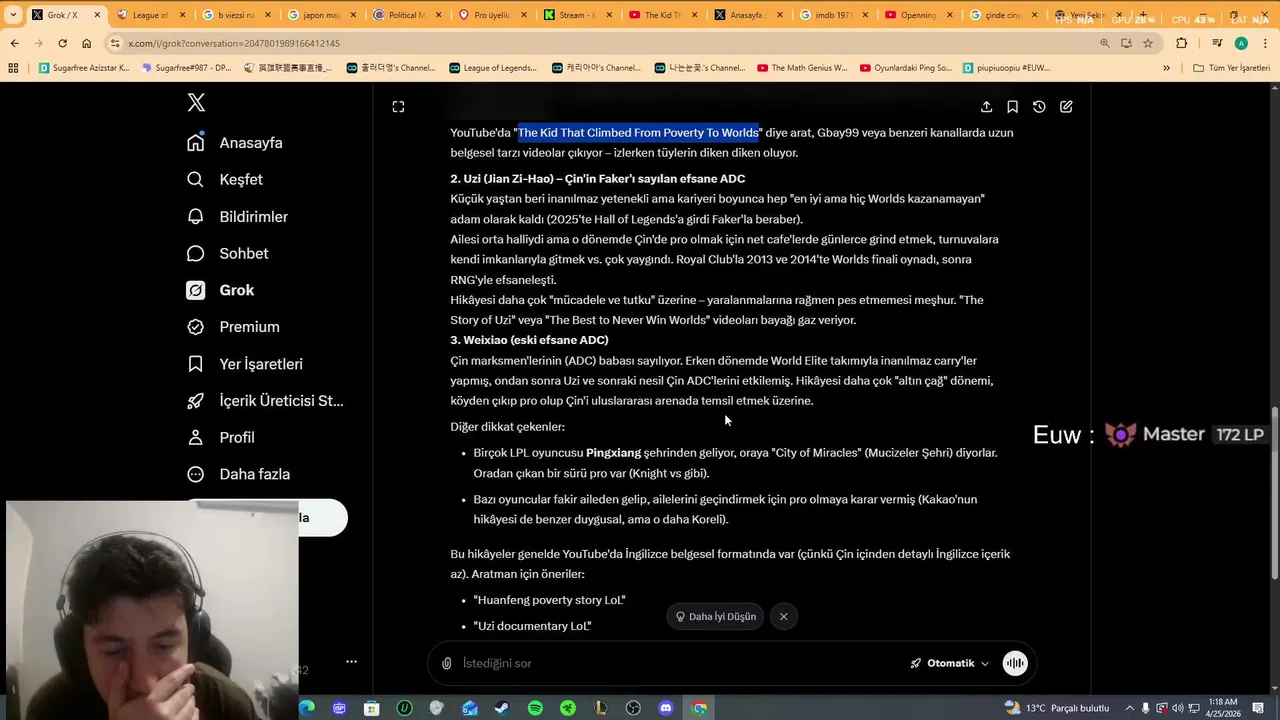Viewport: 1280px width, 720px height.
Task: Open Microsoft Edge from the taskbar
Action: click(307, 708)
